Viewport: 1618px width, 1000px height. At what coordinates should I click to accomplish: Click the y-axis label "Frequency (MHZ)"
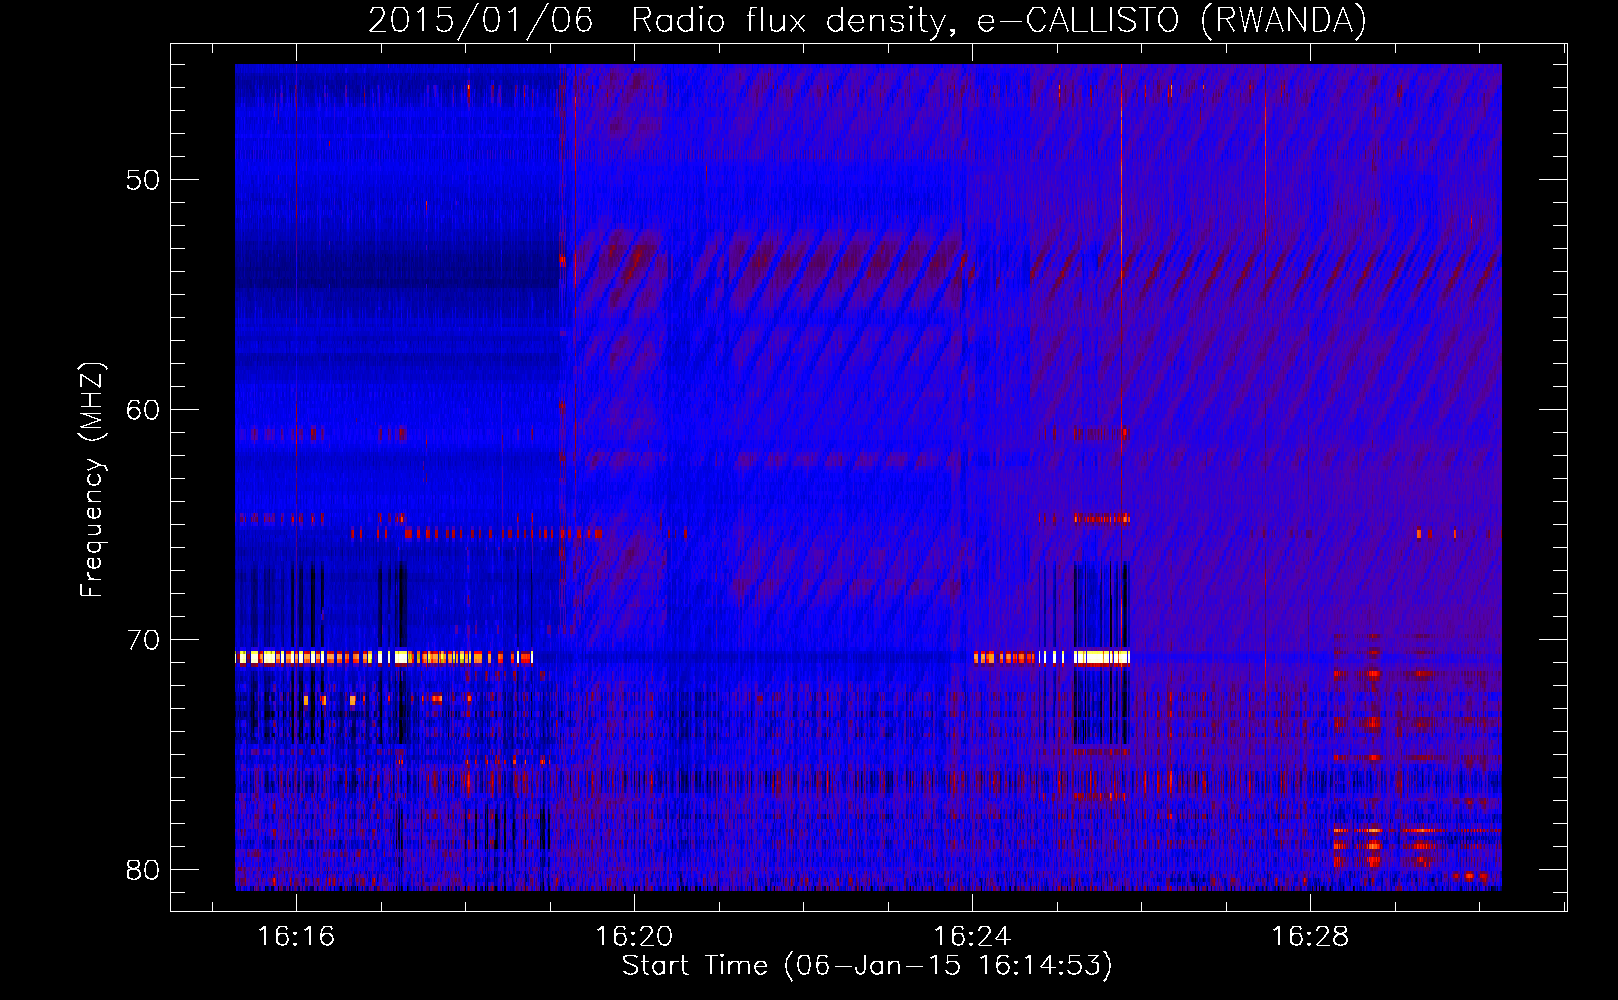(x=92, y=480)
